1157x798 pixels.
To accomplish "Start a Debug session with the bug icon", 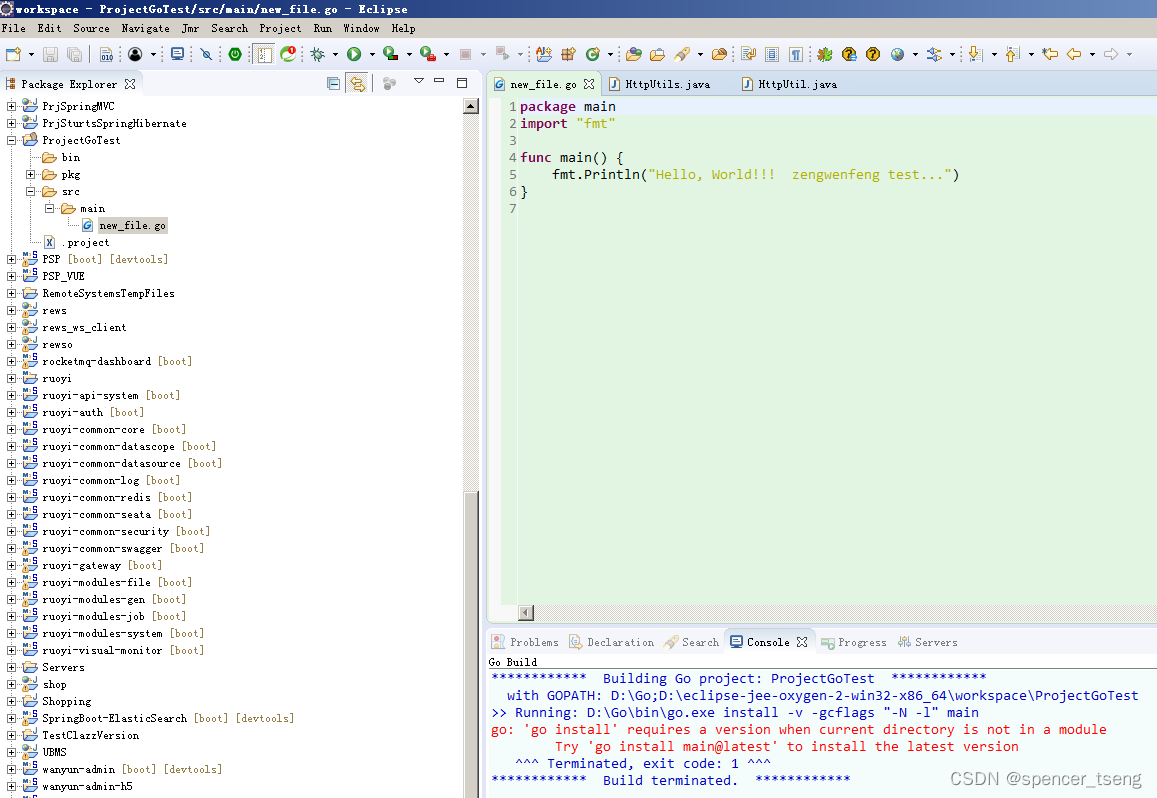I will [x=316, y=55].
